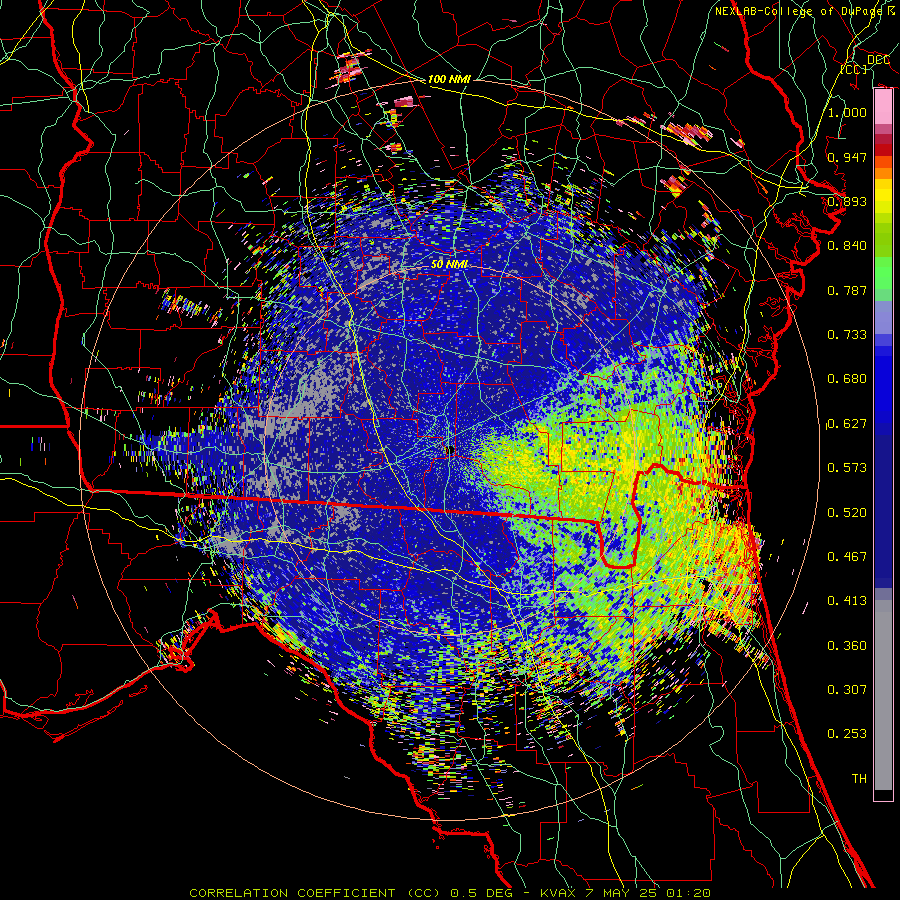Click the 1.000 value on color scale
Viewport: 900px width, 900px height.
[847, 112]
